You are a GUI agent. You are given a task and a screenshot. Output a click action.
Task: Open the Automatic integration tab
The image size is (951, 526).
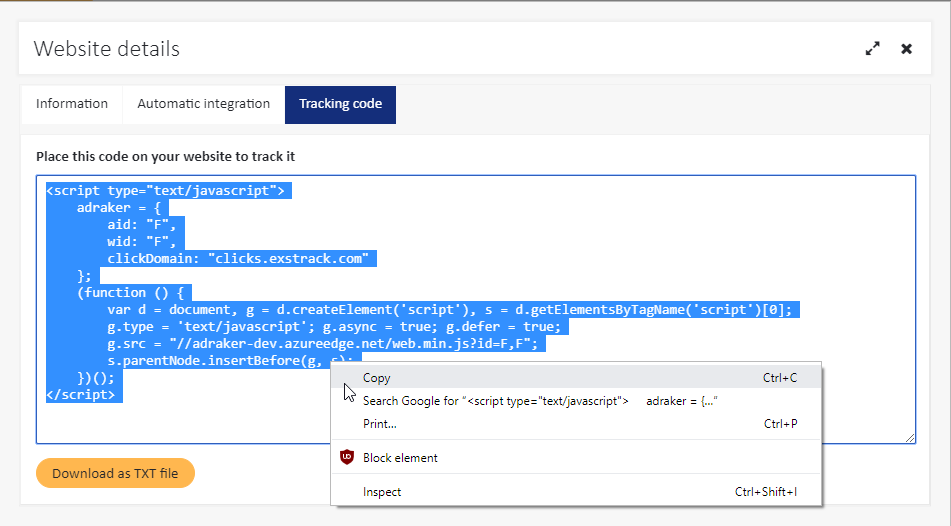pyautogui.click(x=204, y=104)
